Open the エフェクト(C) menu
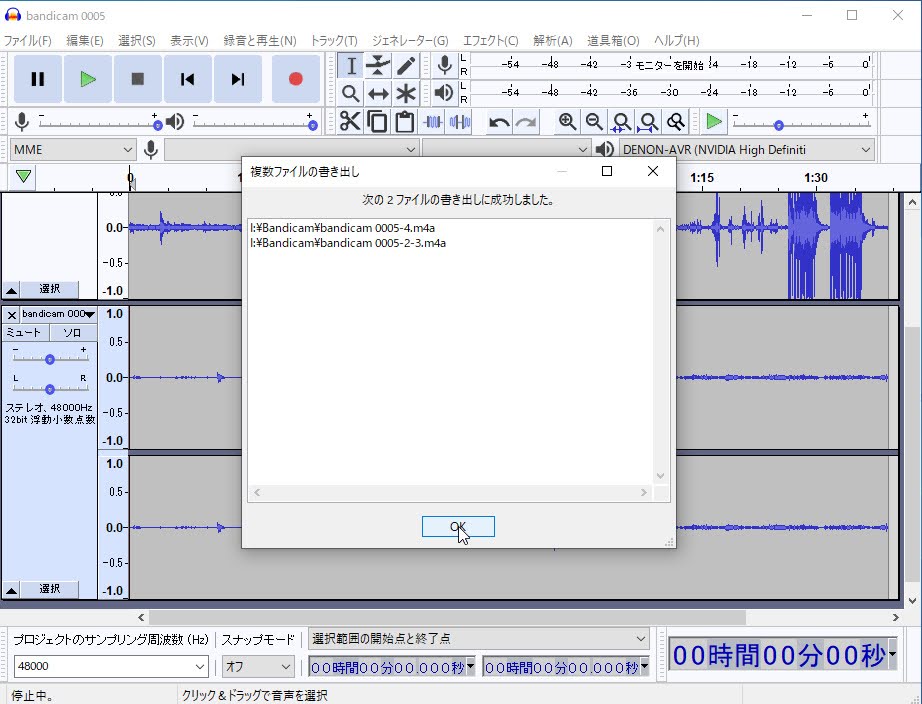This screenshot has height=704, width=922. [x=490, y=40]
